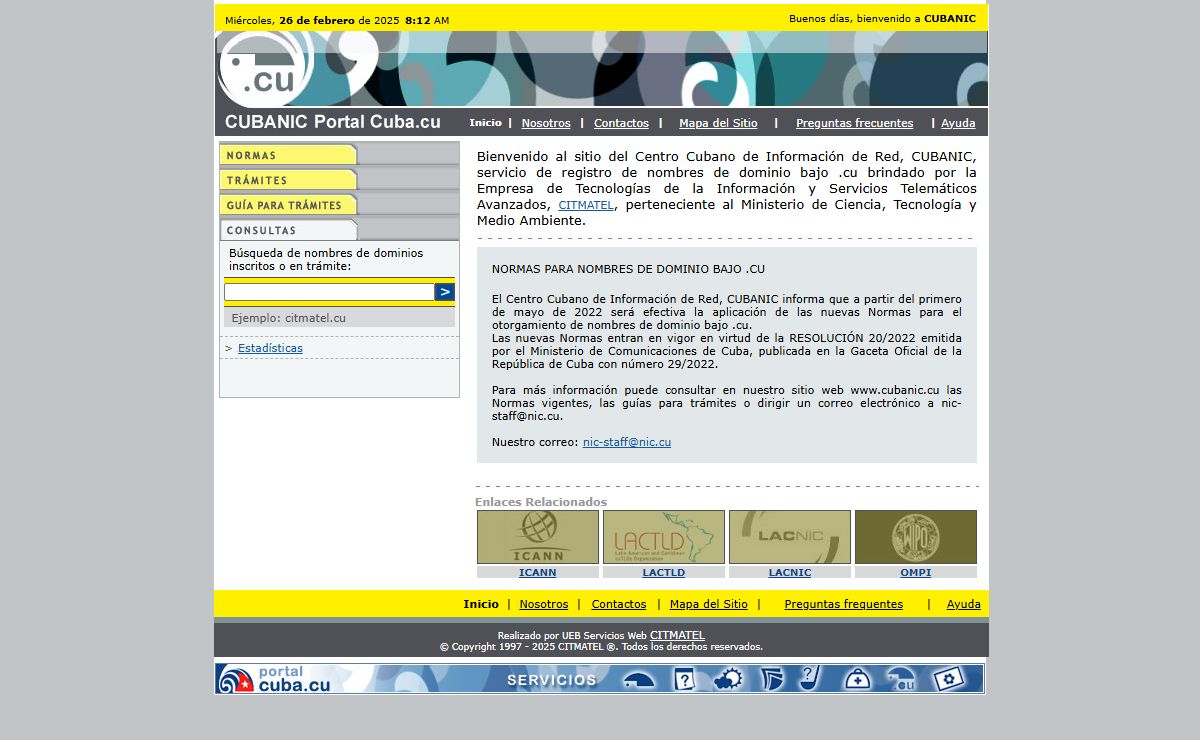Open Preguntas frecuentes in top navigation
This screenshot has width=1200, height=740.
pyautogui.click(x=854, y=123)
